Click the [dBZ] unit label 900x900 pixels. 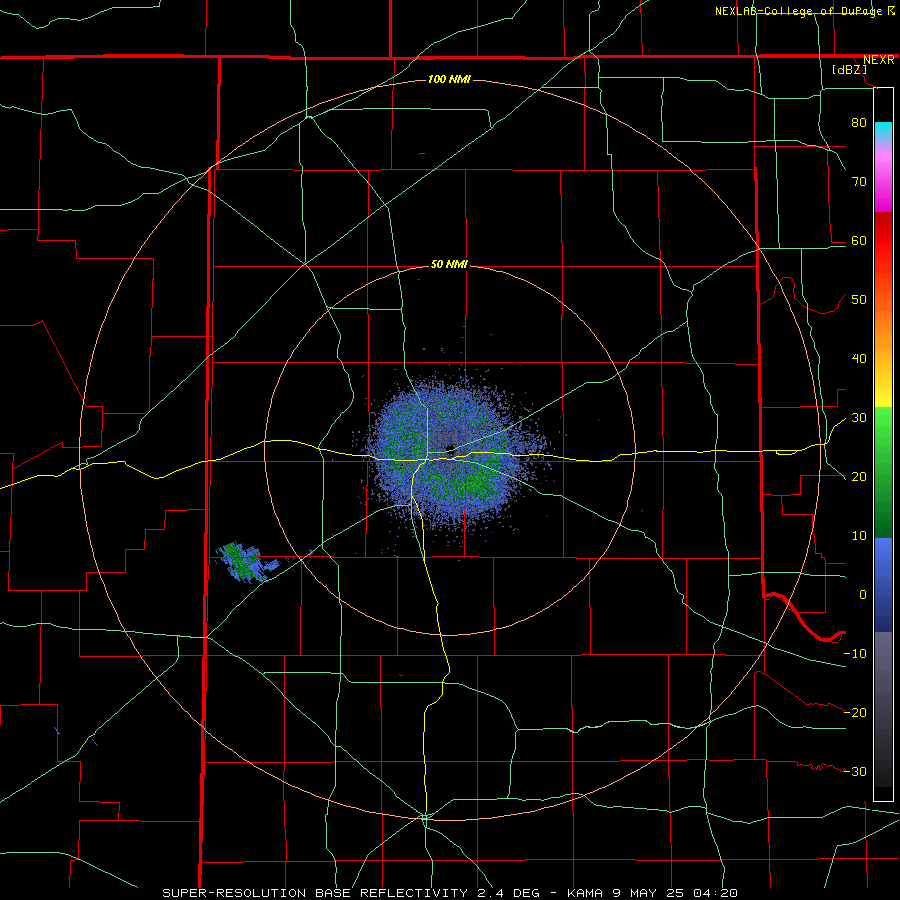(x=849, y=70)
